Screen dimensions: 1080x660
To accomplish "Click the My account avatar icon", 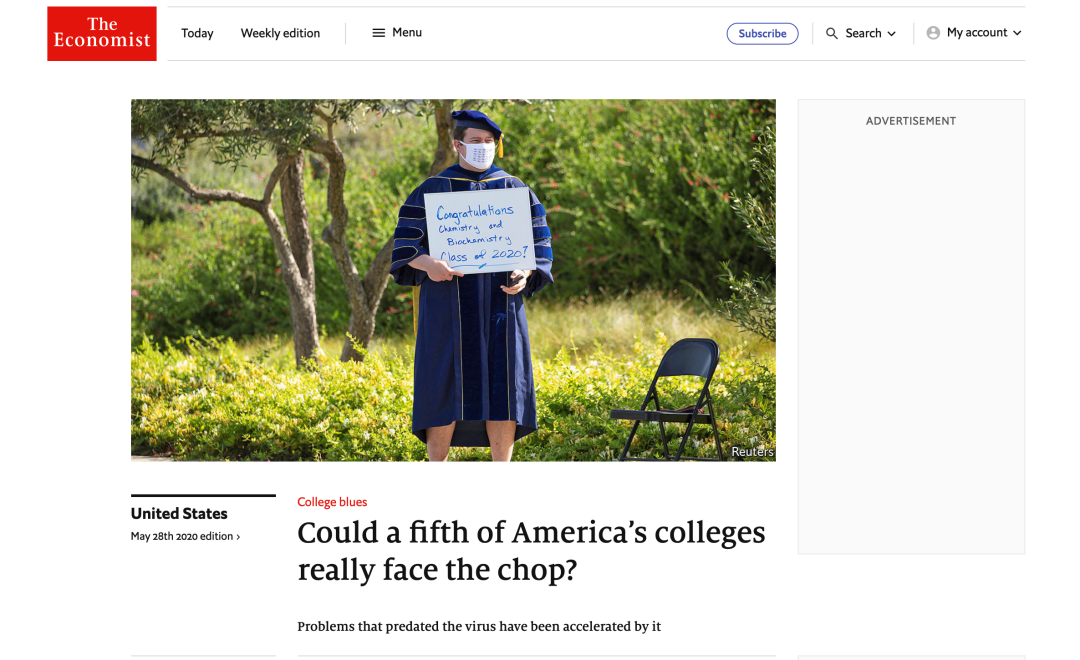I will [x=933, y=33].
